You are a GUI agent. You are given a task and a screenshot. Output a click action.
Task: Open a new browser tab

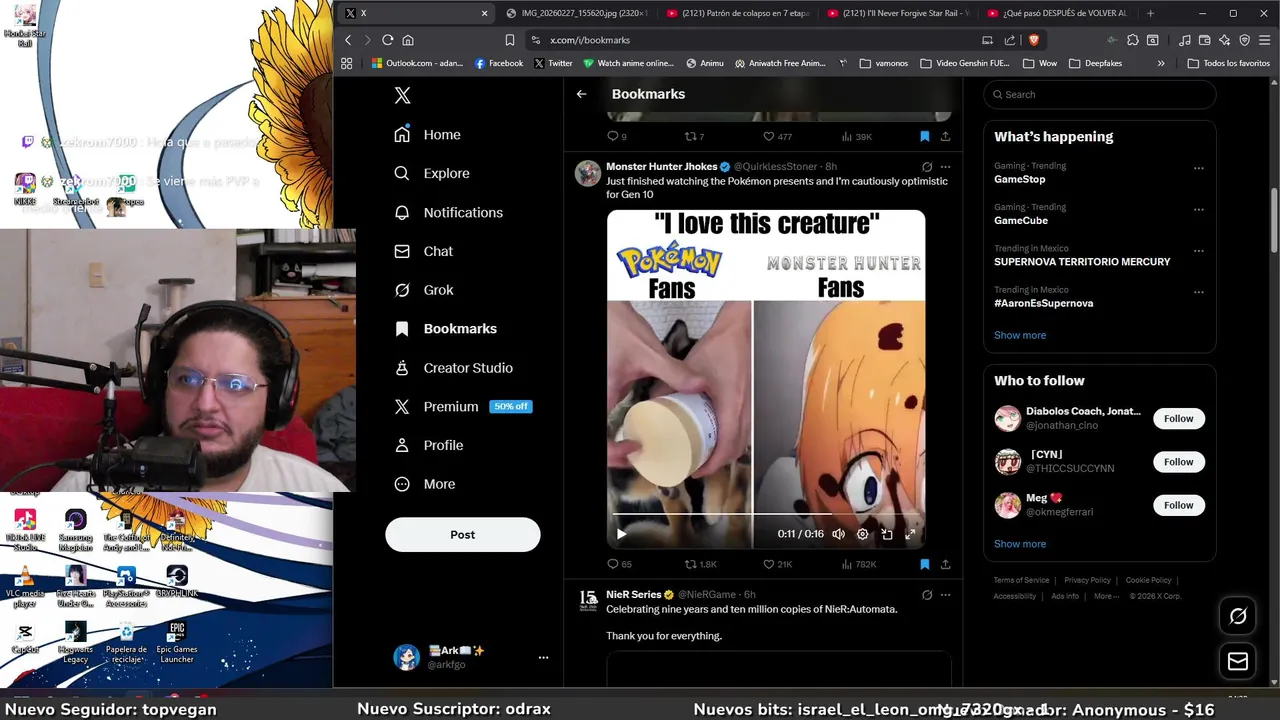click(1150, 13)
